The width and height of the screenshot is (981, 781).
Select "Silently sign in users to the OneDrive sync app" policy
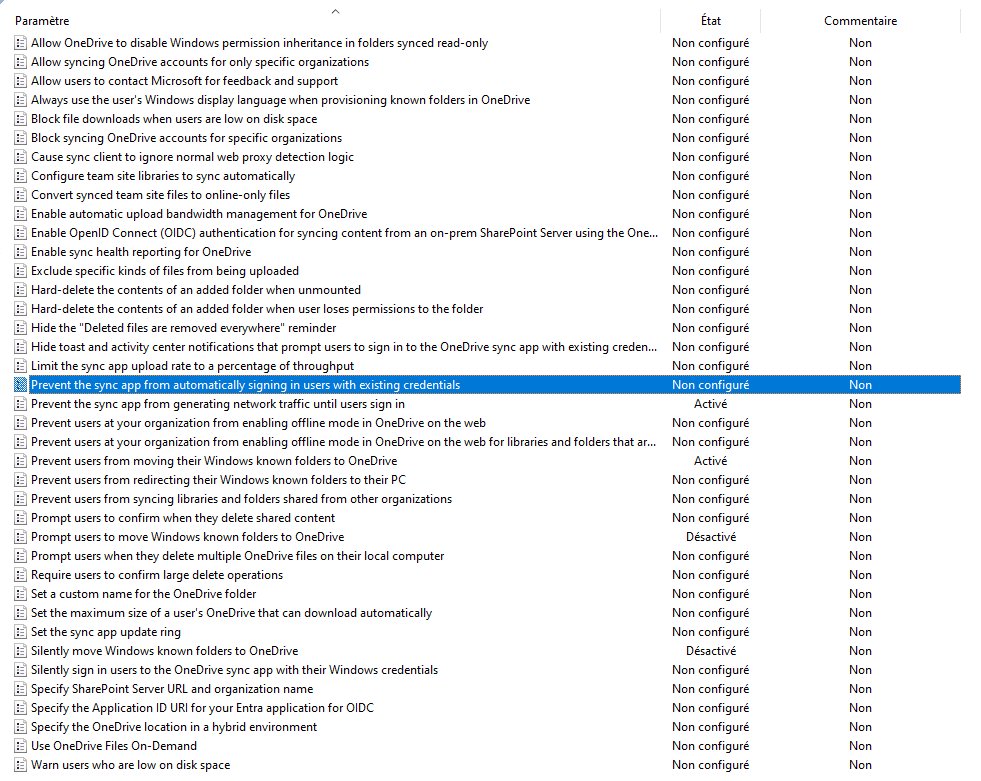[x=235, y=670]
